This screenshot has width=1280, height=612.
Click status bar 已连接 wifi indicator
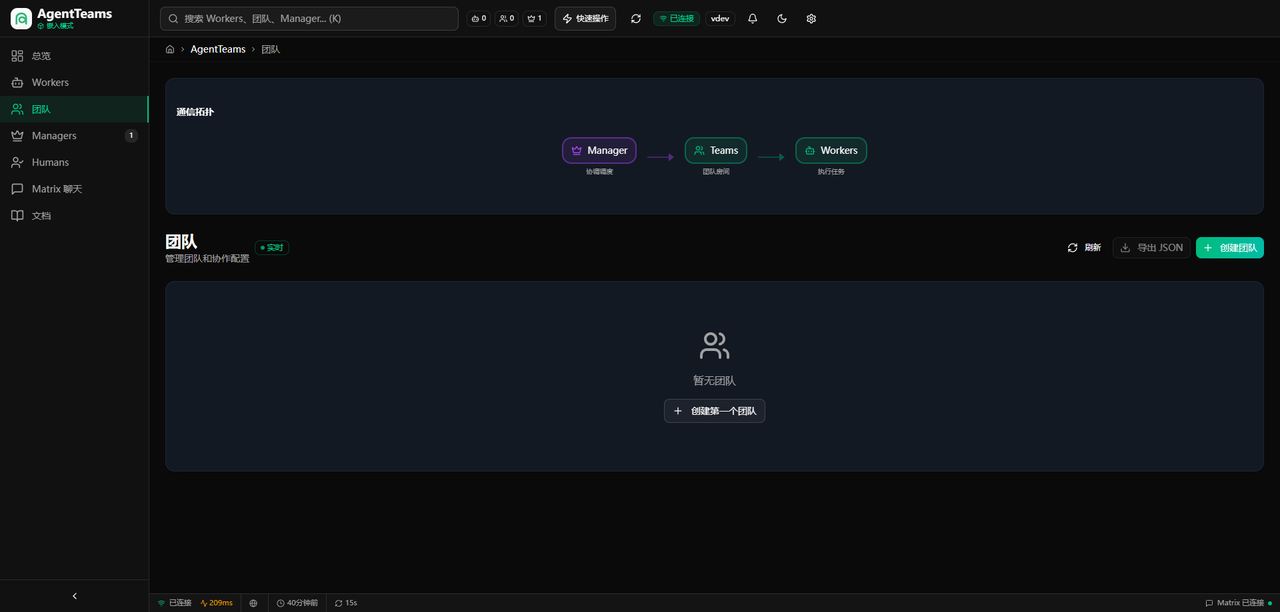click(175, 603)
